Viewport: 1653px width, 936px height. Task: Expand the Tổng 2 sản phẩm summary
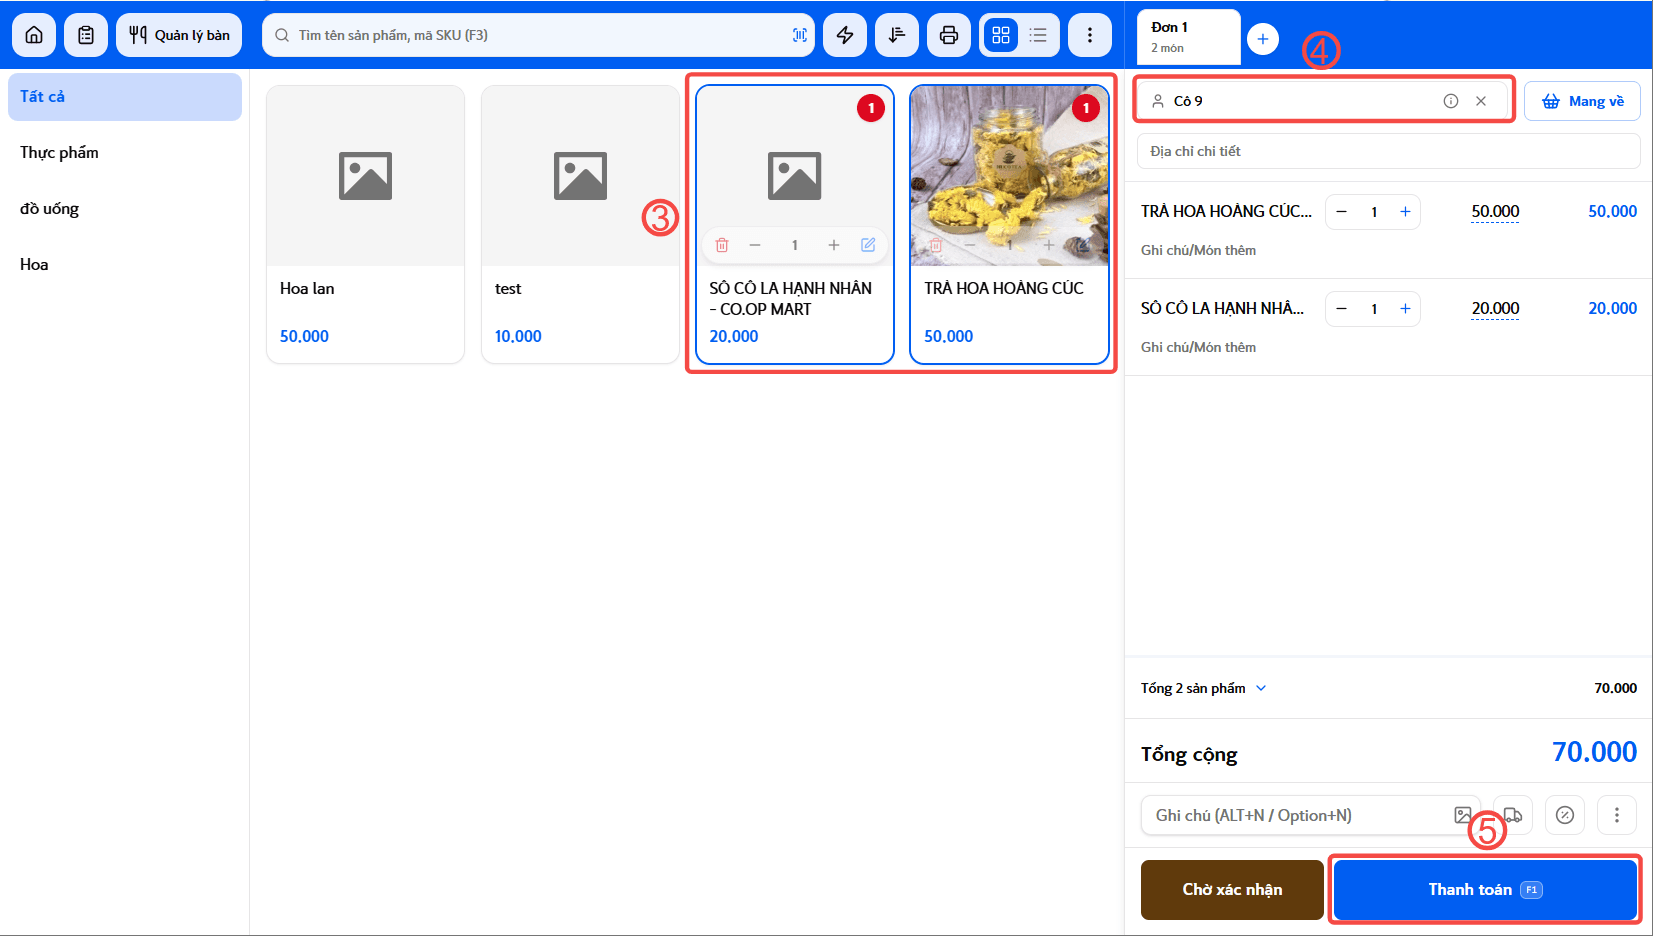click(x=1204, y=688)
